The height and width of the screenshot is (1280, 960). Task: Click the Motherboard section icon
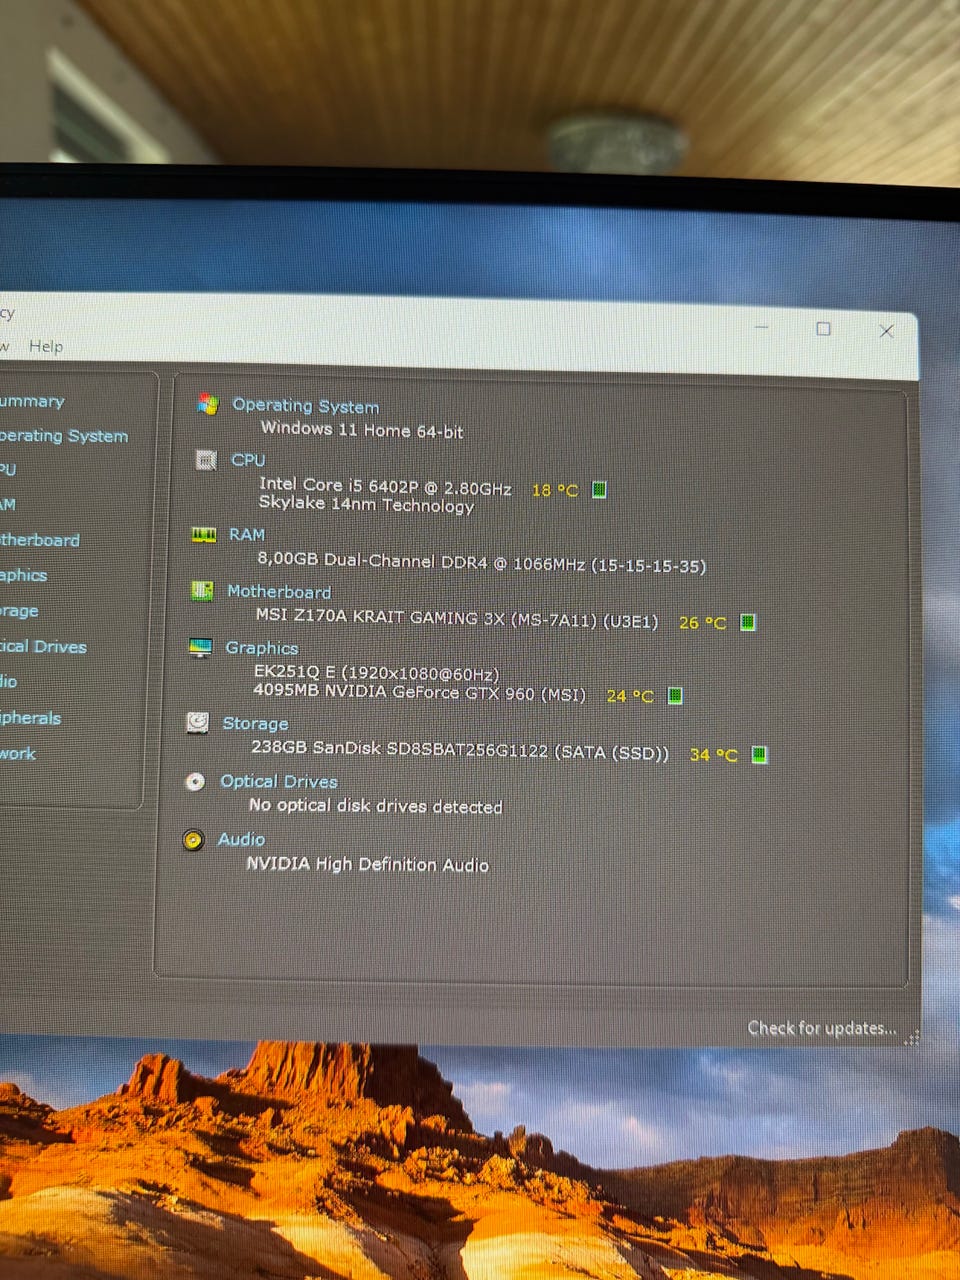[x=202, y=591]
